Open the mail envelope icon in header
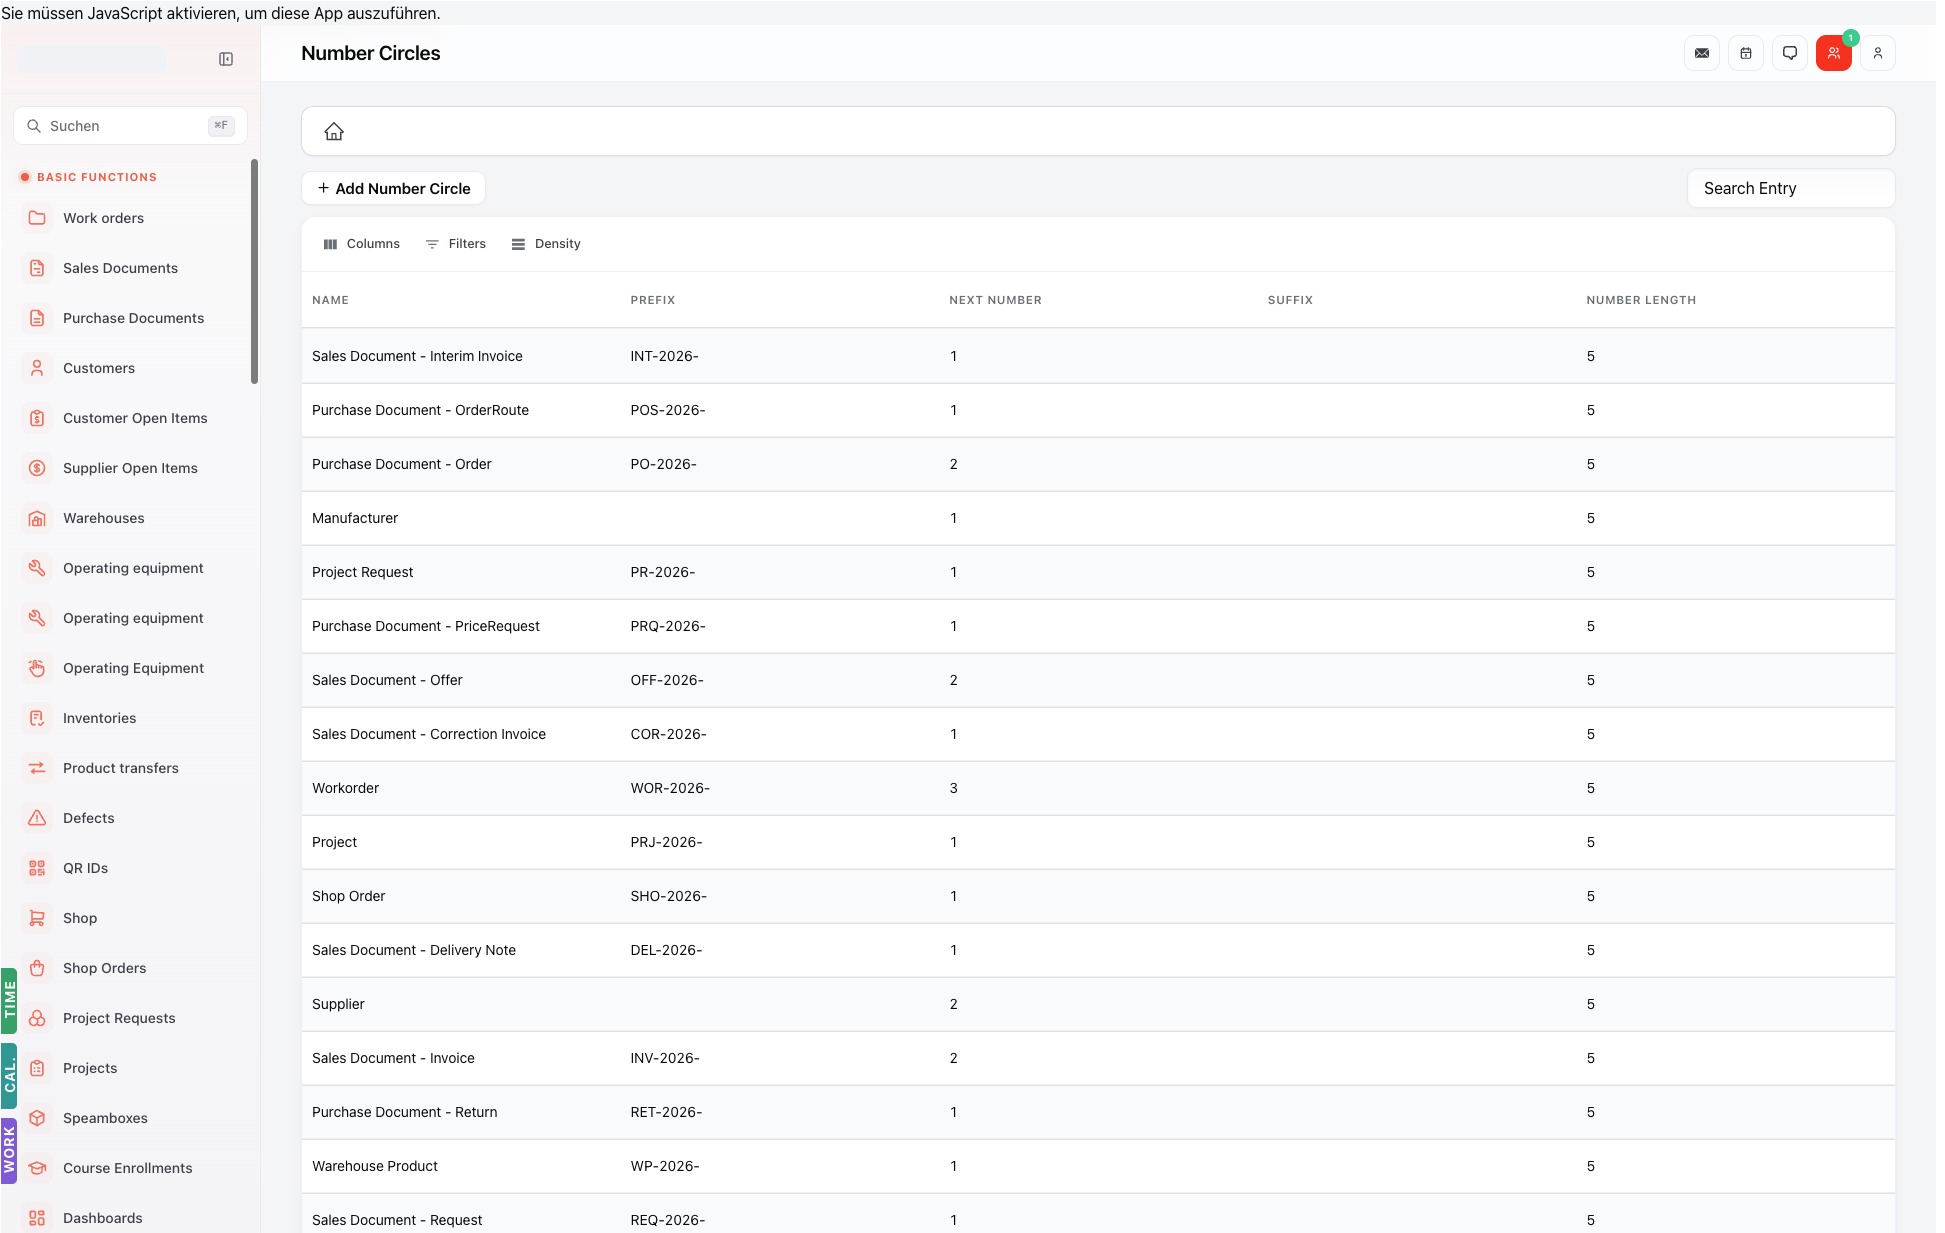This screenshot has height=1233, width=1945. (x=1701, y=53)
